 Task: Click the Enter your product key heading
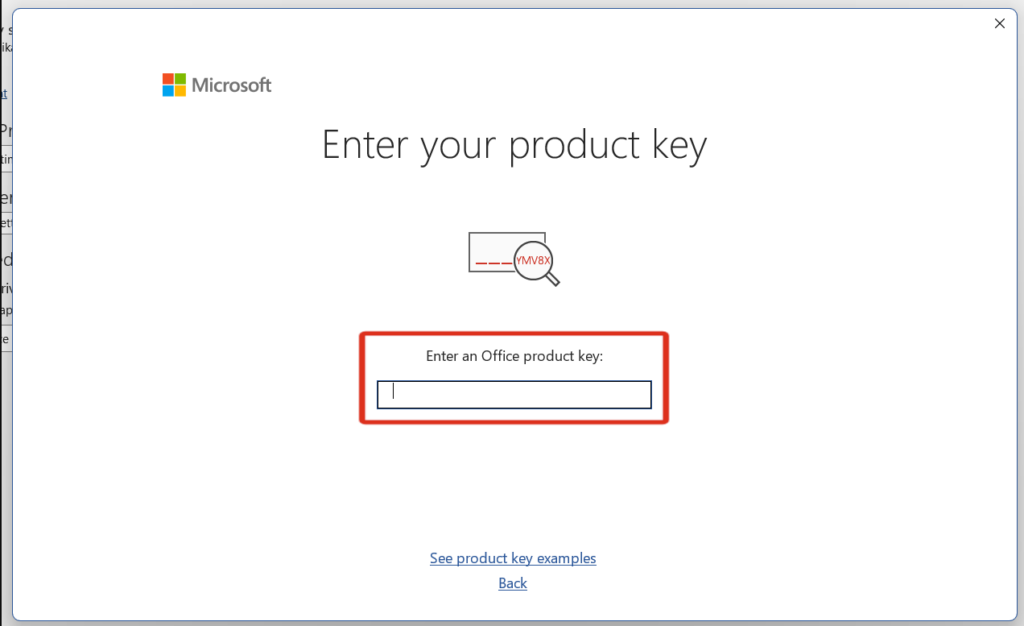(513, 145)
